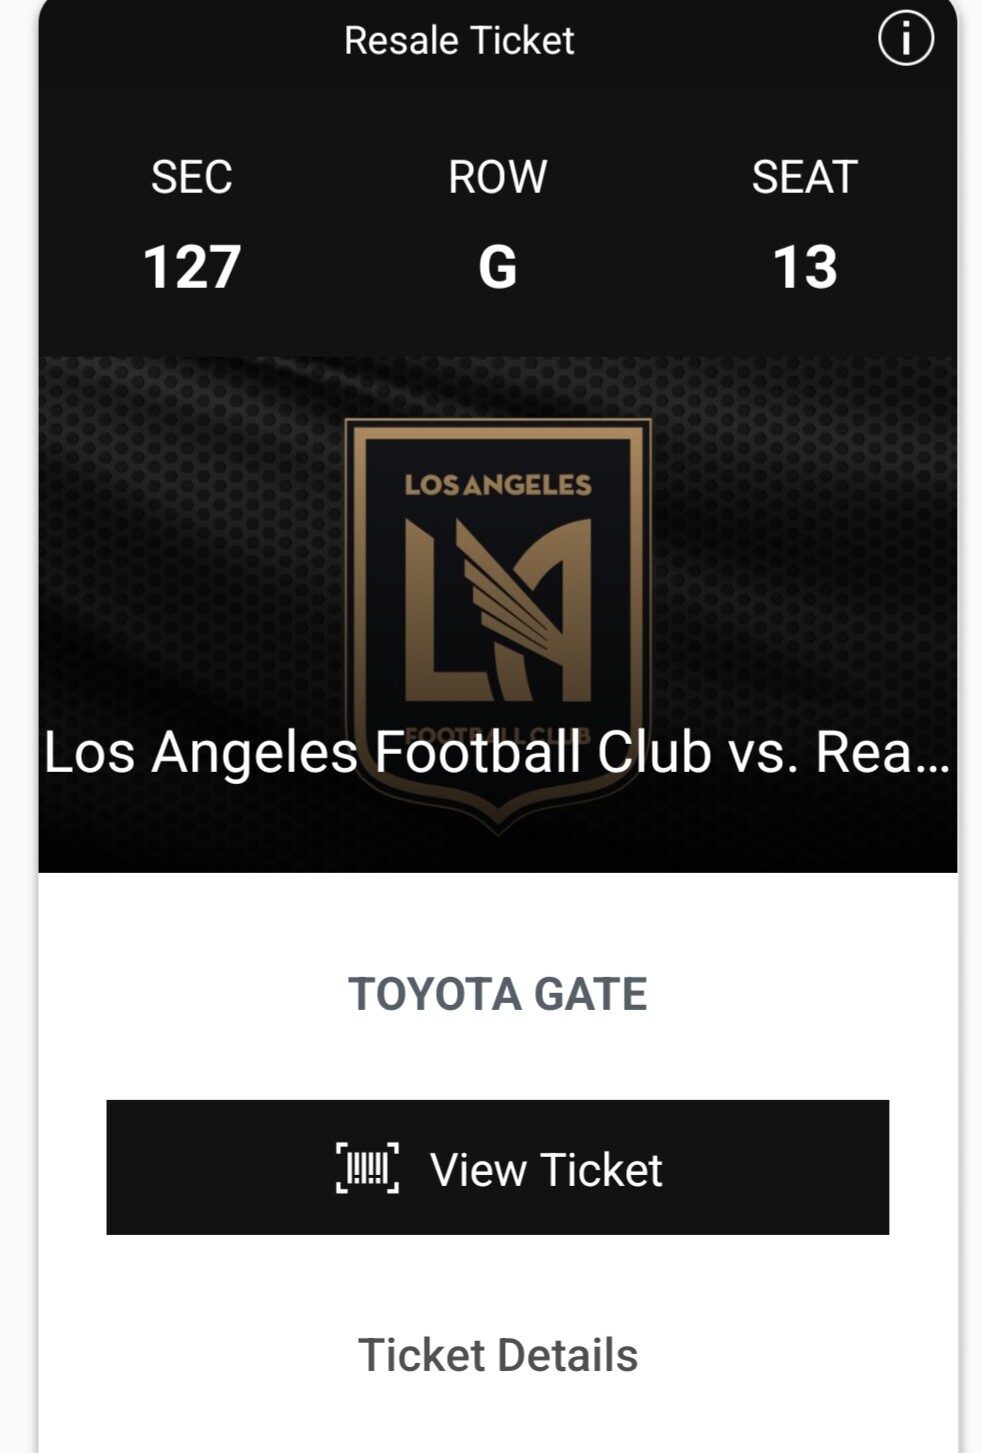The height and width of the screenshot is (1453, 982).
Task: Tap the SEC label
Action: click(x=192, y=177)
